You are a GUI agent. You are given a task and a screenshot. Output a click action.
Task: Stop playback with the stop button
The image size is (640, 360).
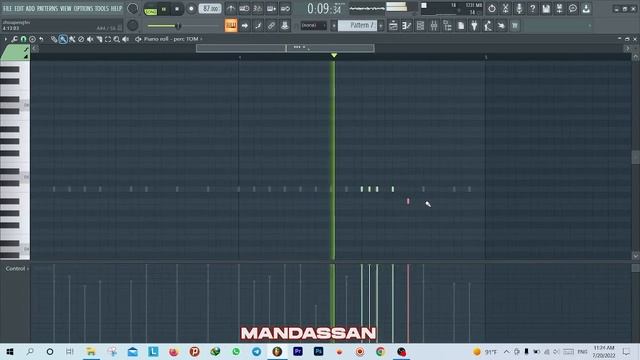click(177, 9)
